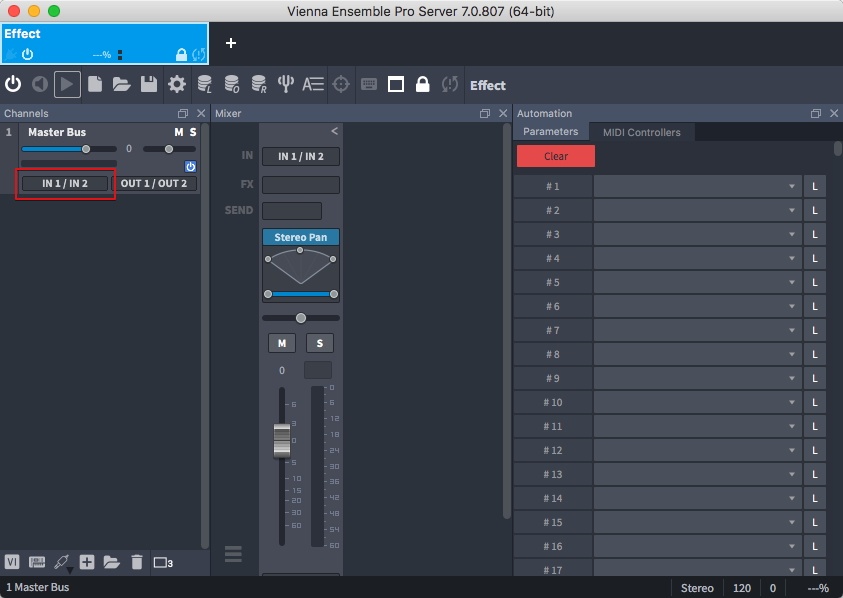Click the play button in the toolbar
This screenshot has width=843, height=598.
(x=67, y=84)
